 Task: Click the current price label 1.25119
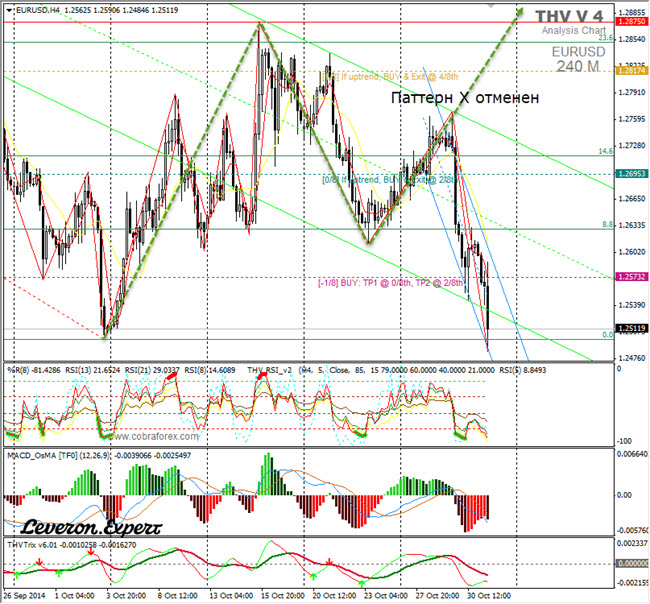point(632,328)
